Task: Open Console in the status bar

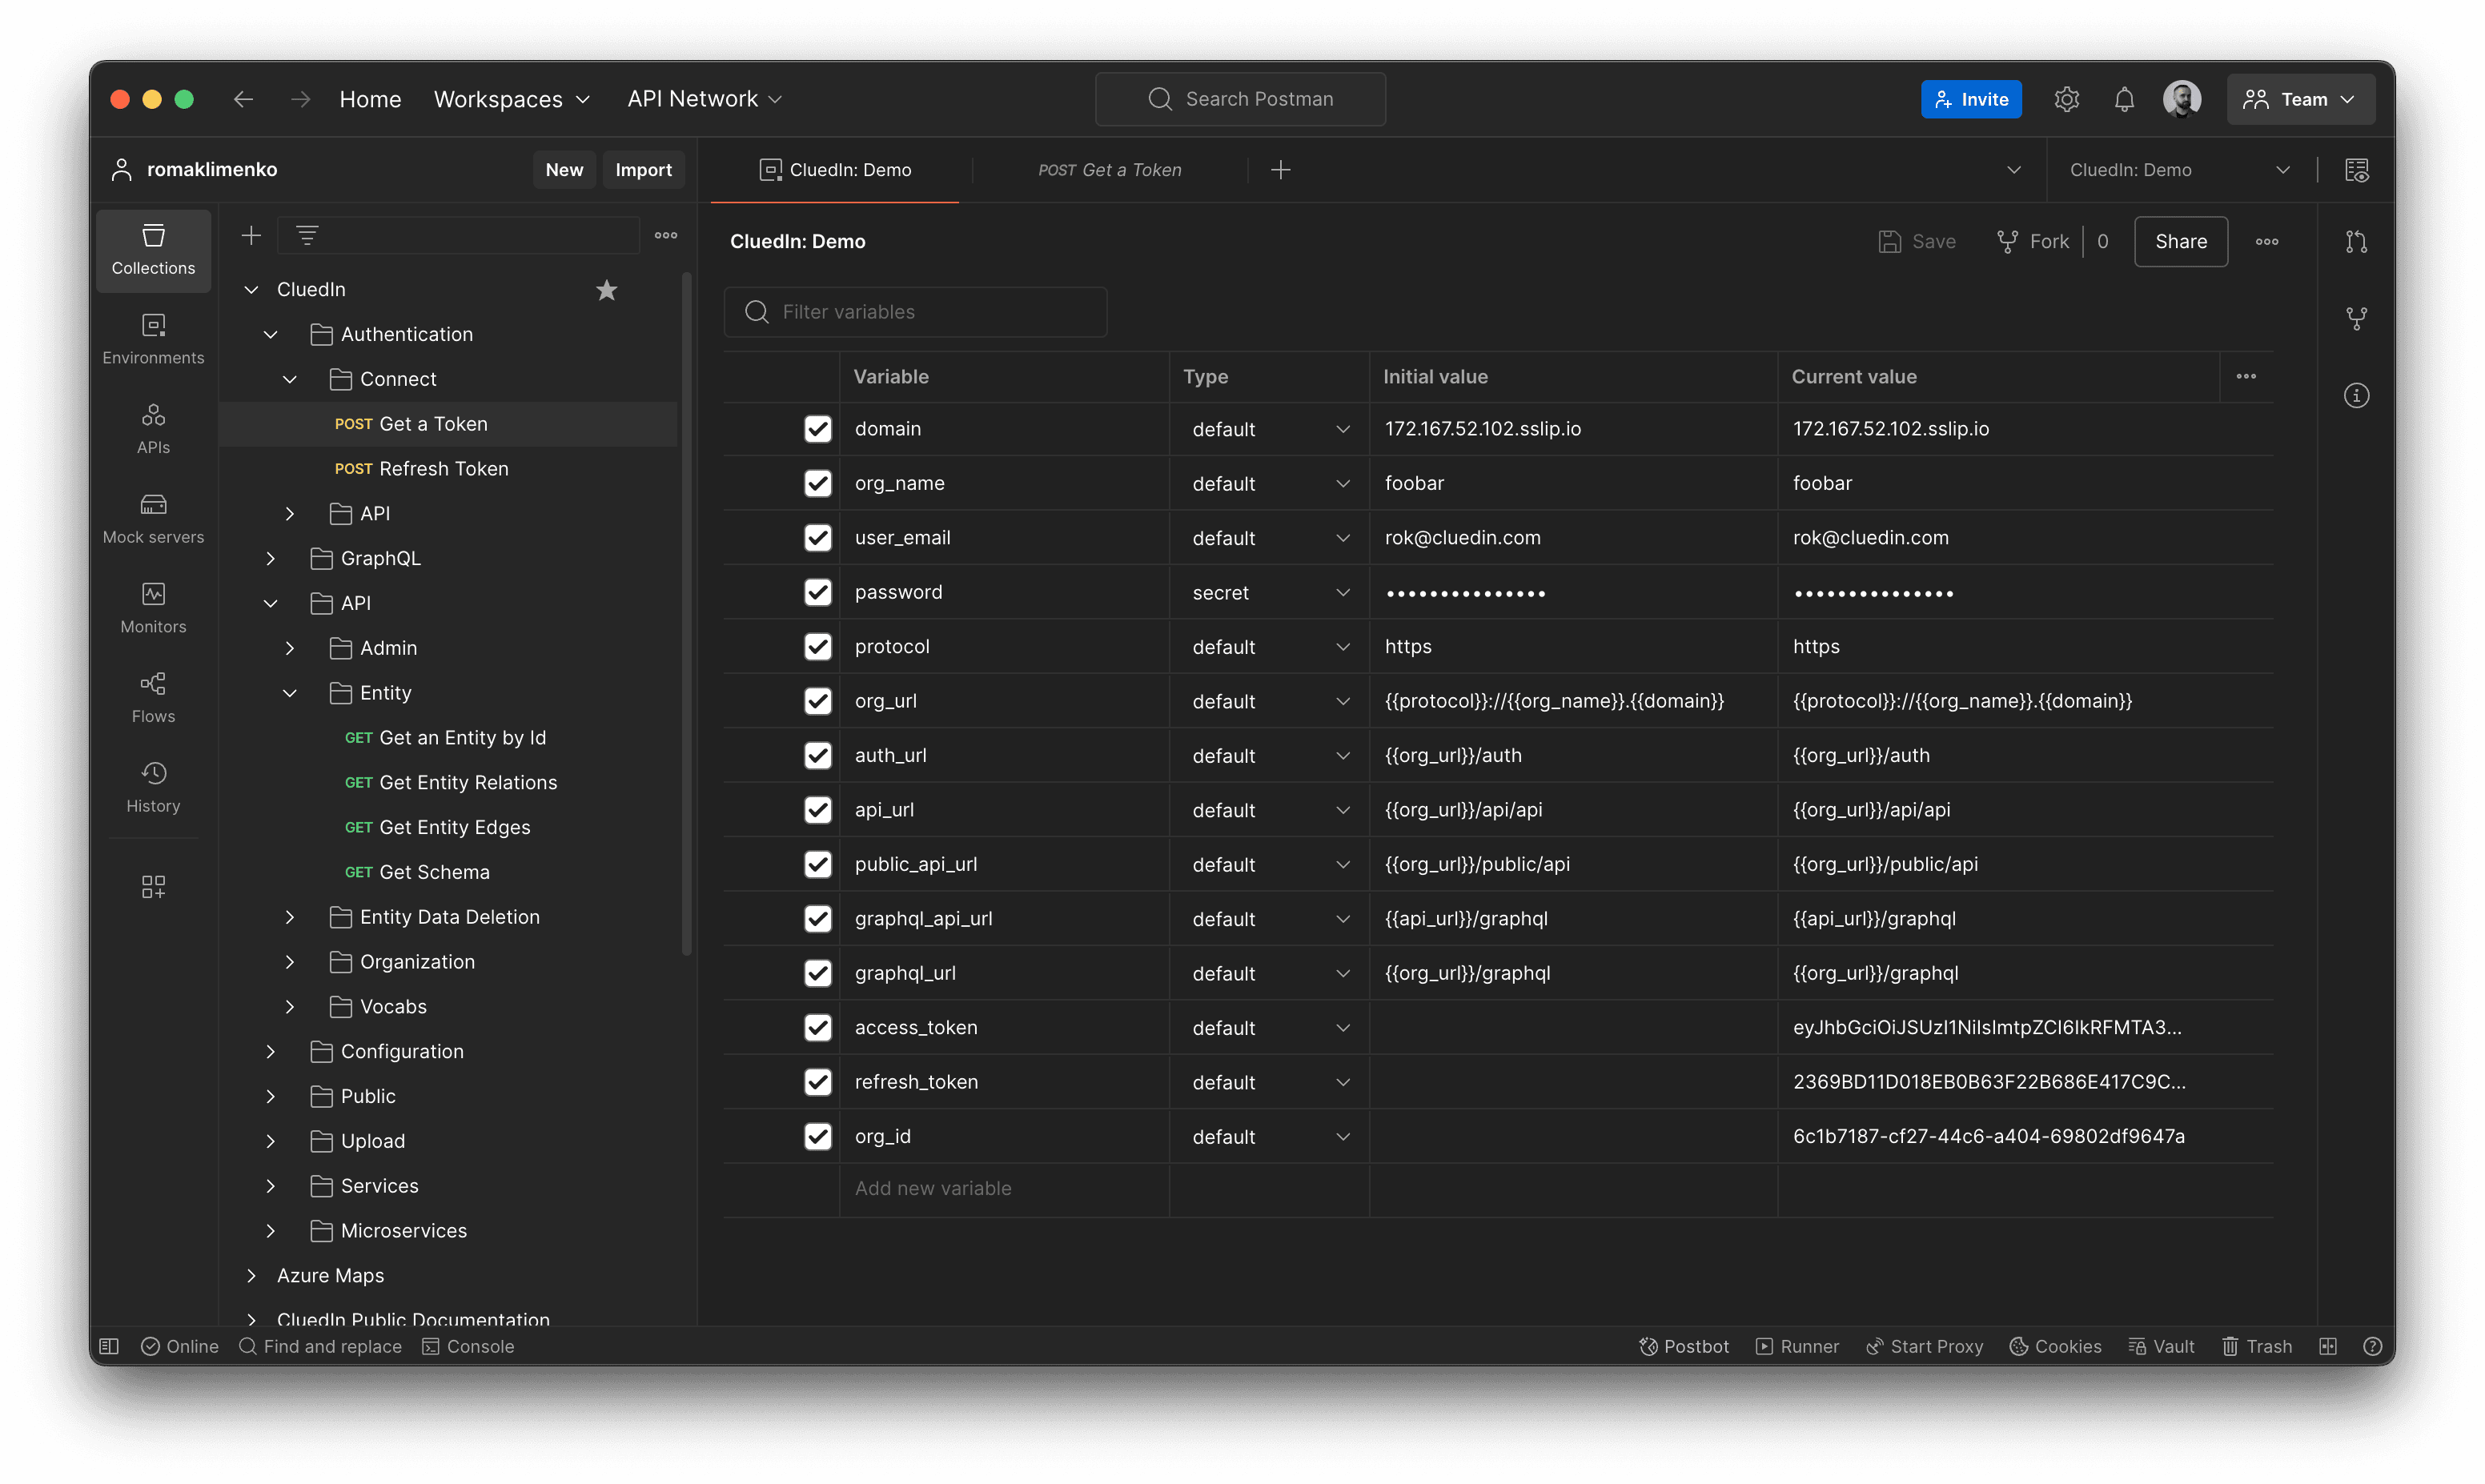Action: (x=468, y=1347)
